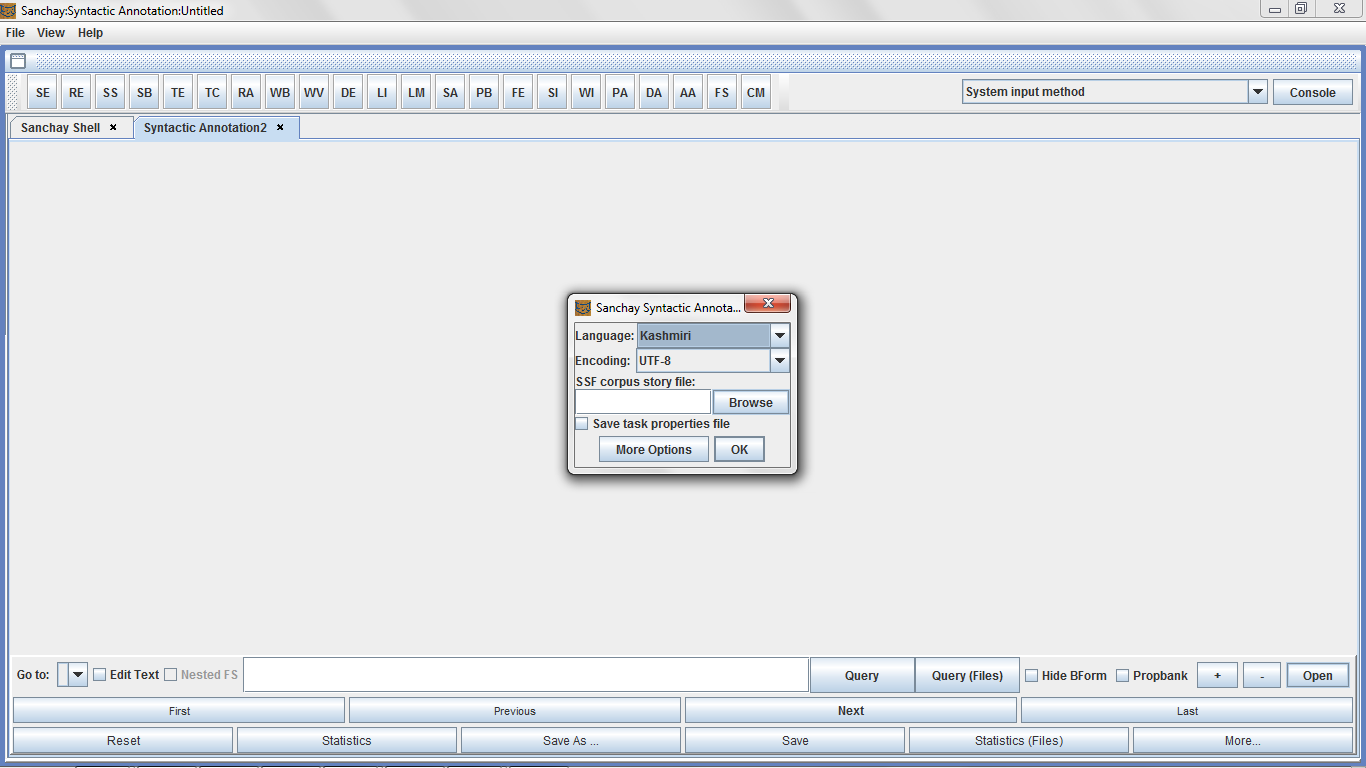Click the RA toolbar button
This screenshot has width=1366, height=768.
click(x=247, y=92)
